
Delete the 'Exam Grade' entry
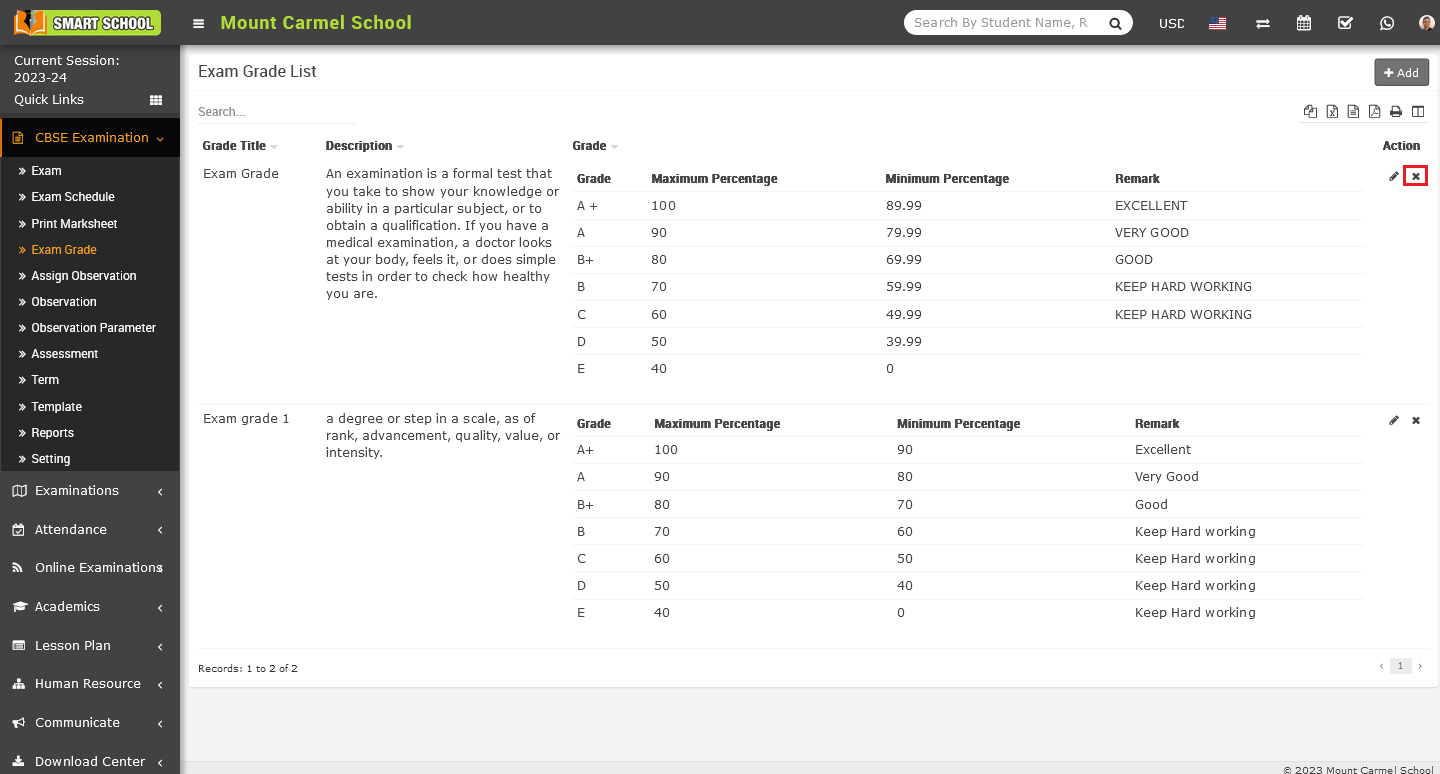click(x=1415, y=177)
